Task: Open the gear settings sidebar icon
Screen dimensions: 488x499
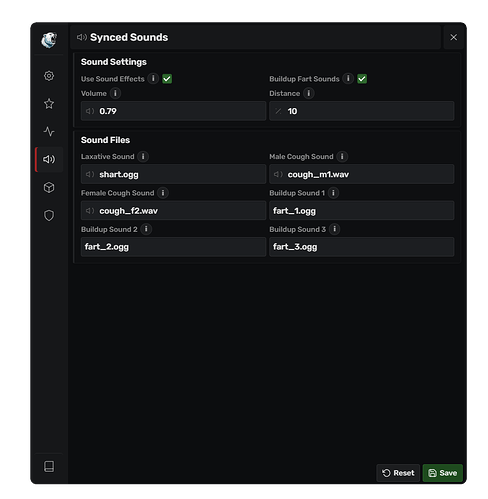Action: coord(49,76)
